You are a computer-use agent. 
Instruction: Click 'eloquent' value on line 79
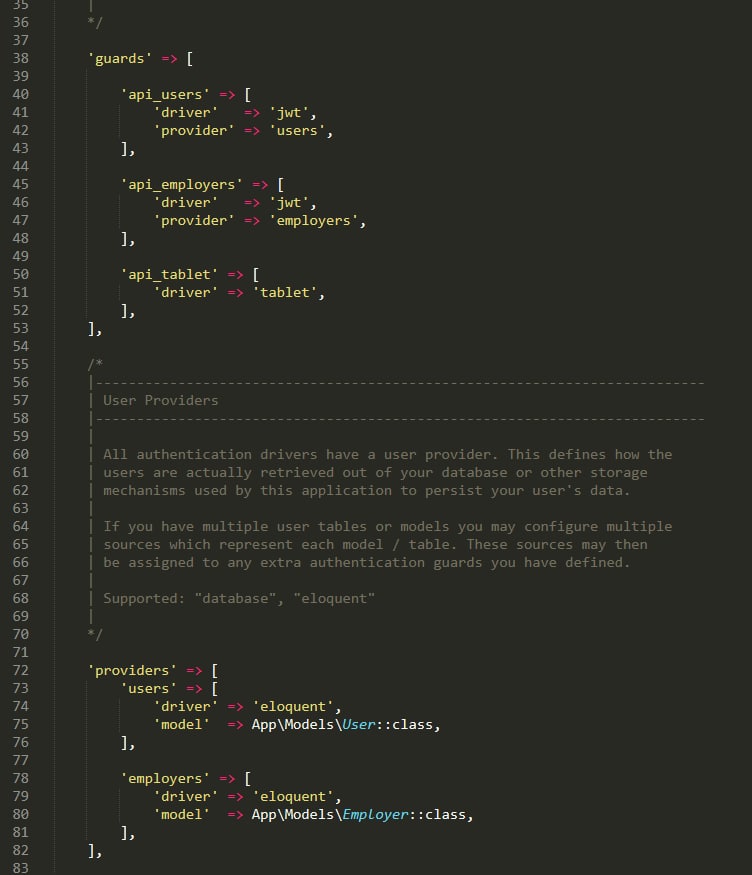293,796
